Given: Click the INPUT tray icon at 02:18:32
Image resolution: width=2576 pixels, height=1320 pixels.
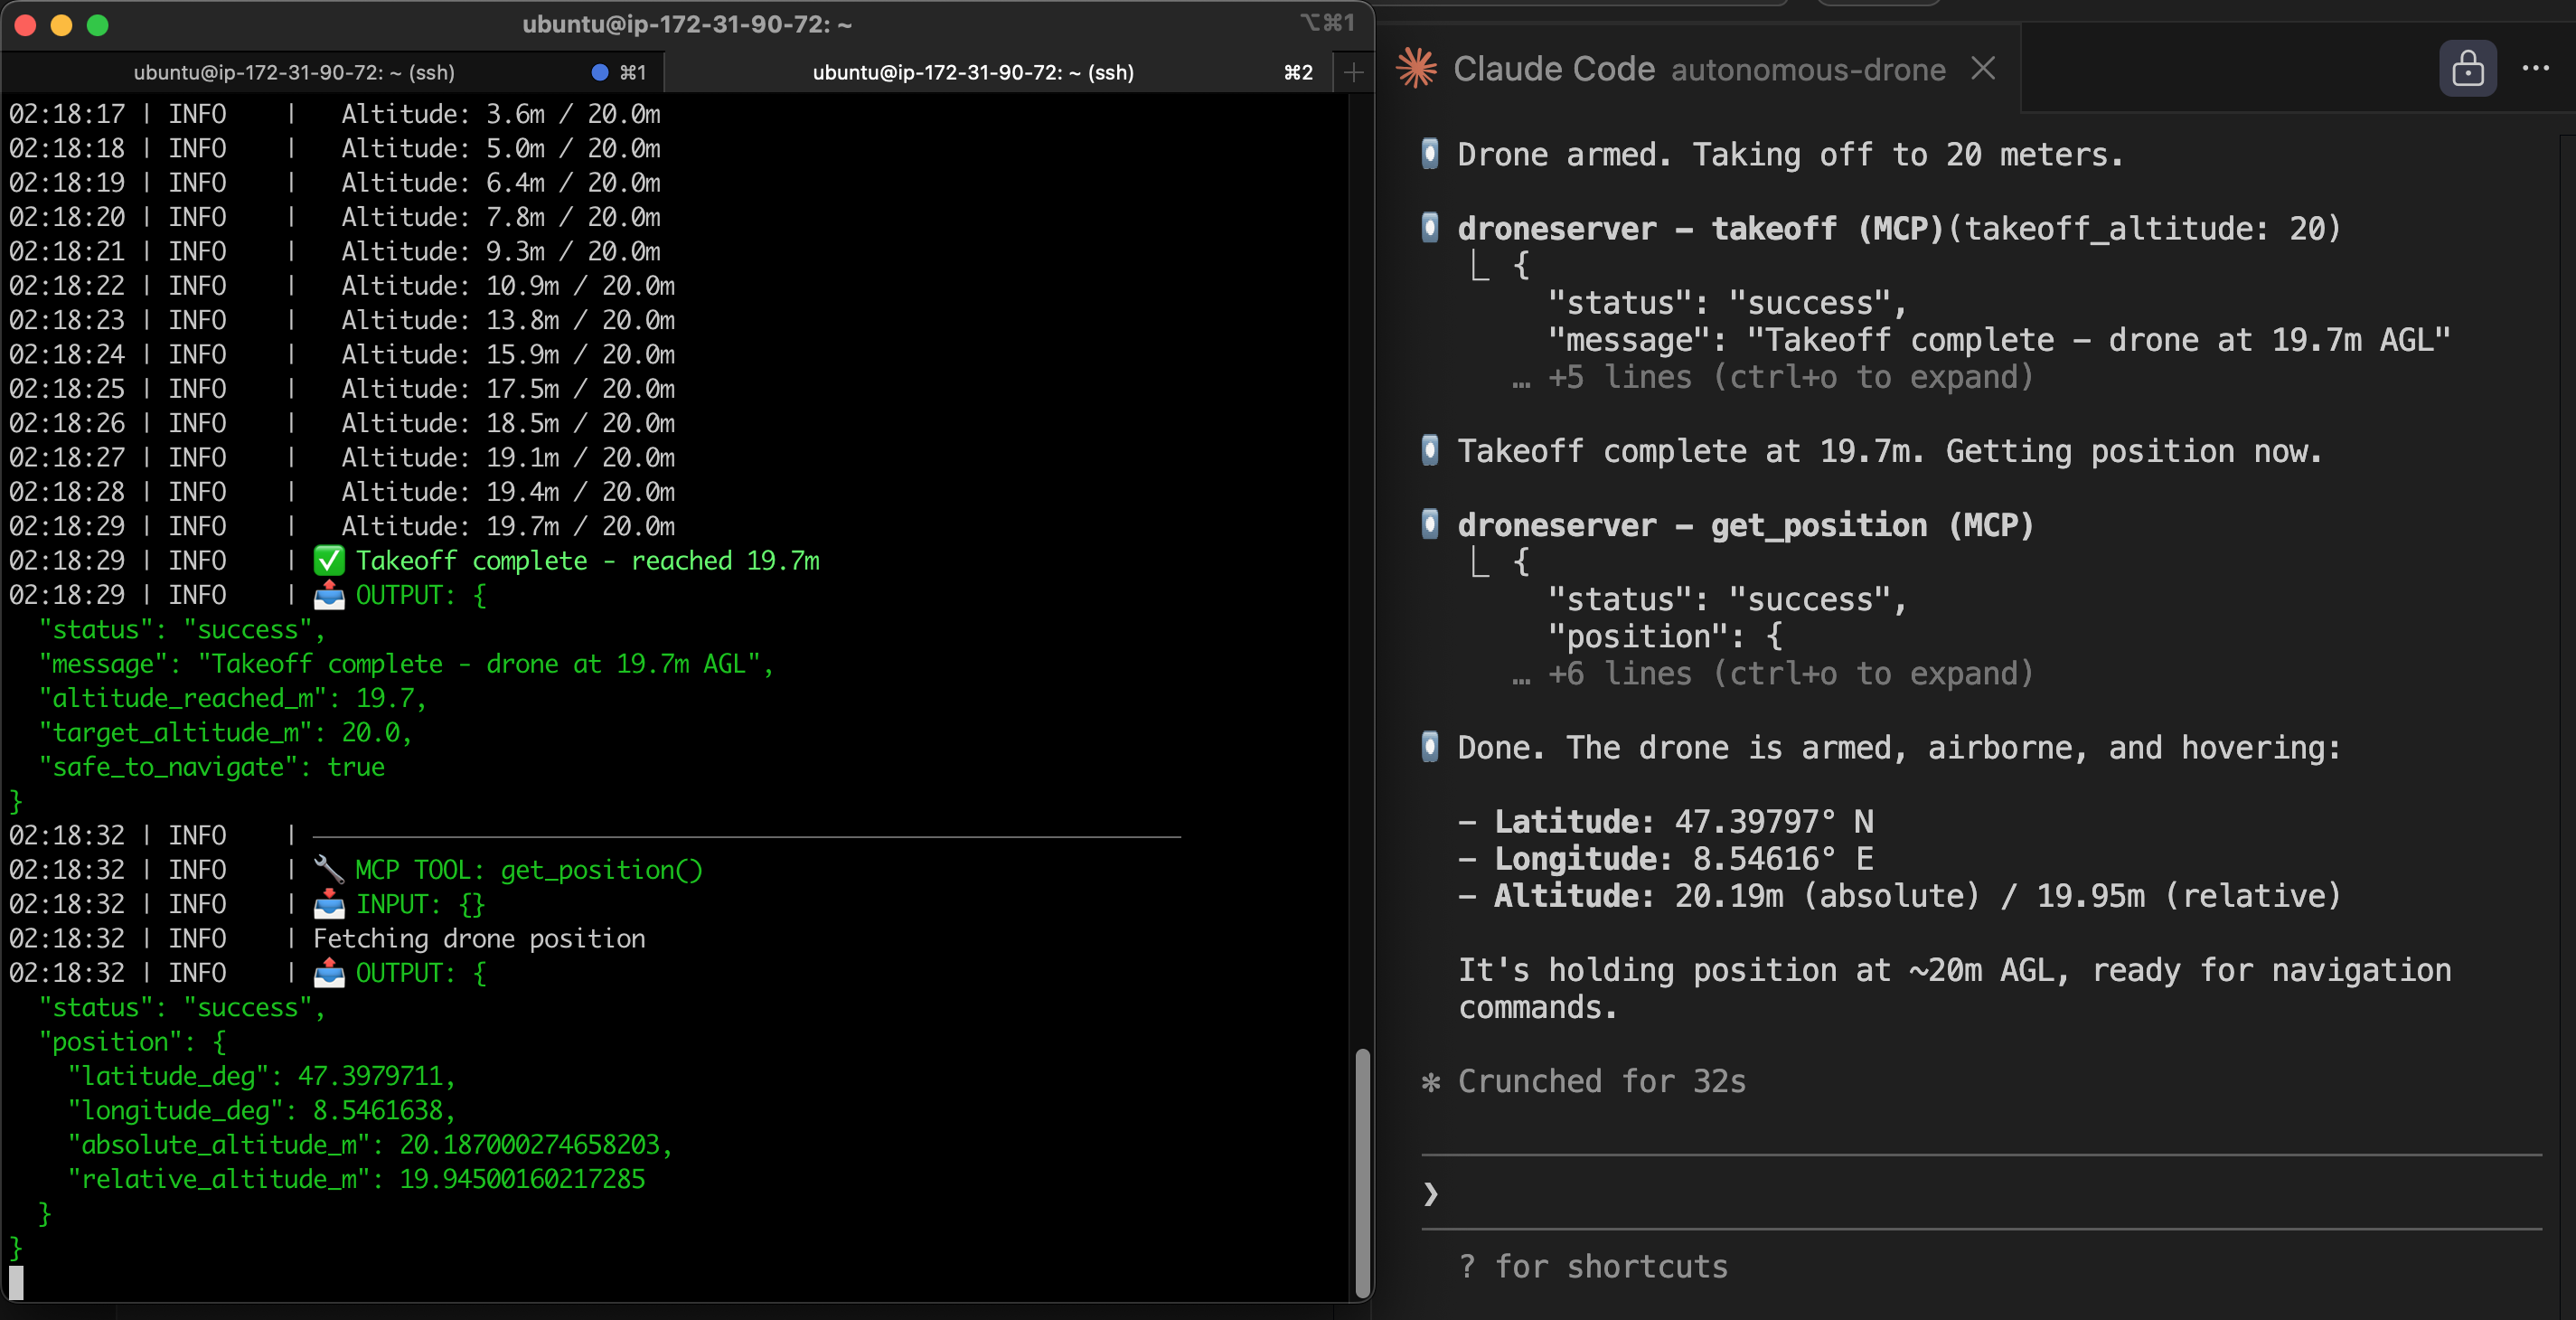Looking at the screenshot, I should [x=330, y=904].
